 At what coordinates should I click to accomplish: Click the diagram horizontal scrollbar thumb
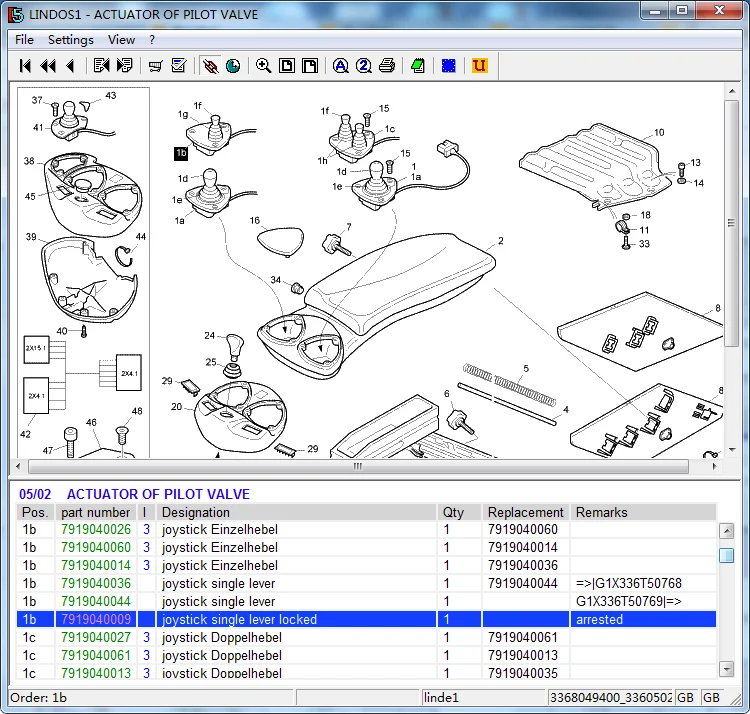[358, 466]
